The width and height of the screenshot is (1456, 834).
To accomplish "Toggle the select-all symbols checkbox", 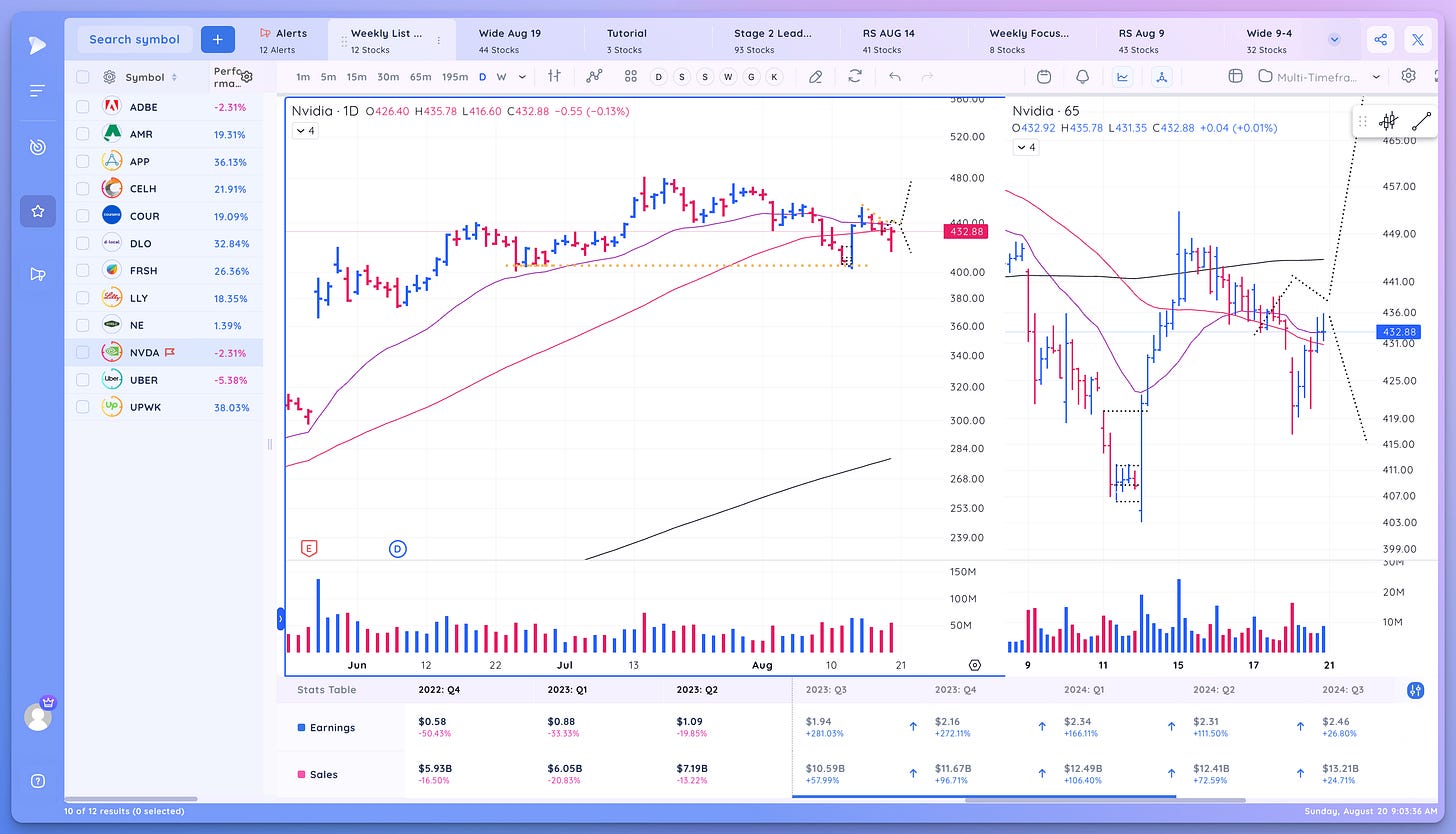I will coord(82,77).
